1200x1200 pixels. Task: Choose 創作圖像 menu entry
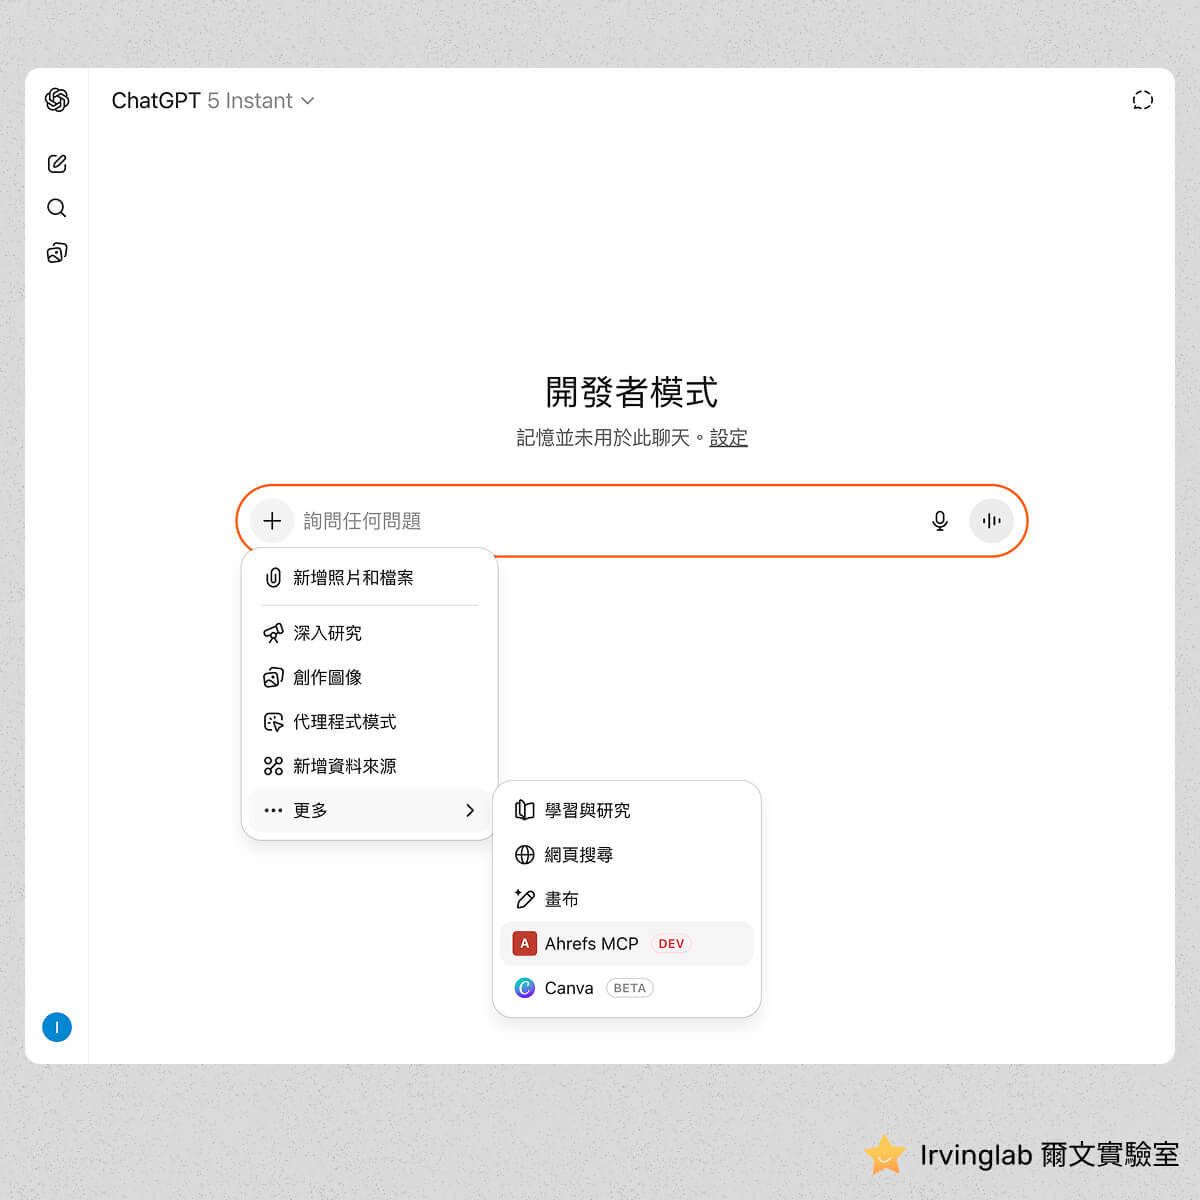click(x=370, y=677)
